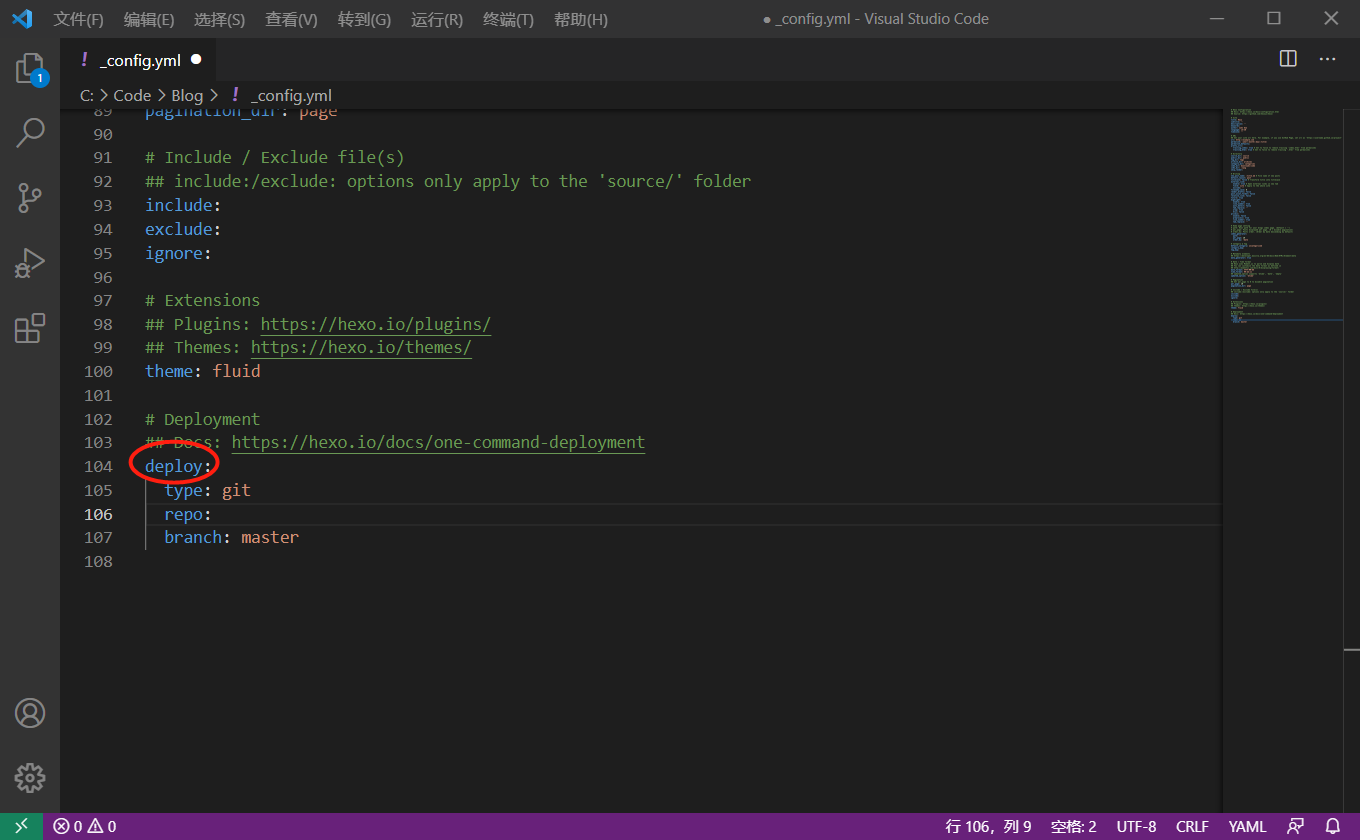Click the VS Code logo icon

(x=22, y=19)
